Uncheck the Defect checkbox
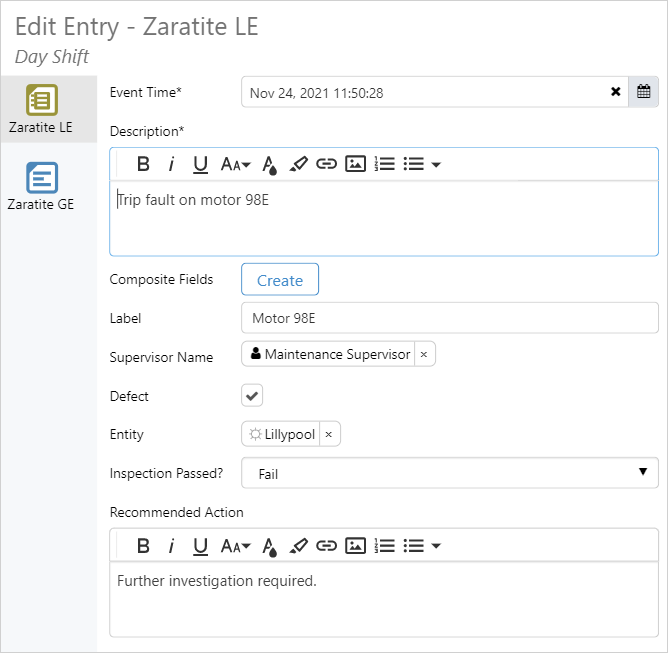The image size is (668, 653). [x=252, y=396]
